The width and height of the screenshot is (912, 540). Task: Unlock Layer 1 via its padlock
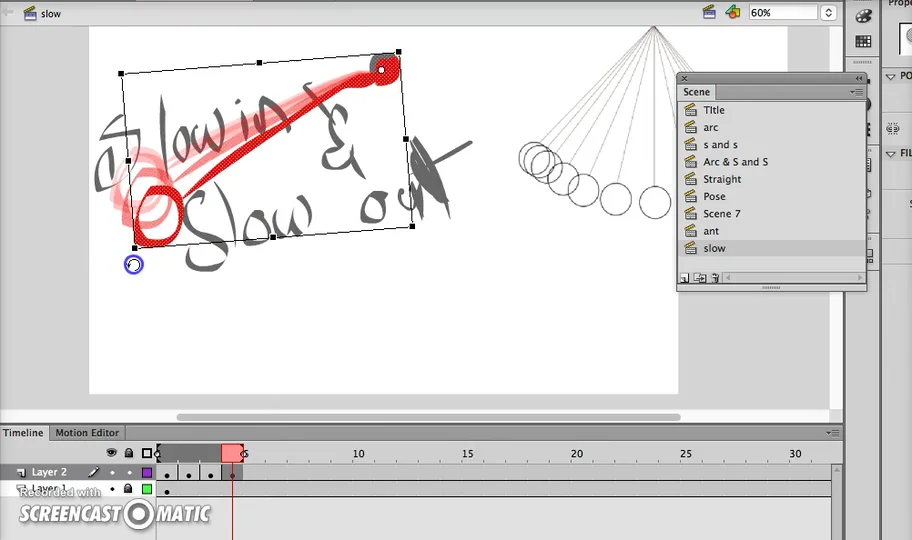click(129, 488)
